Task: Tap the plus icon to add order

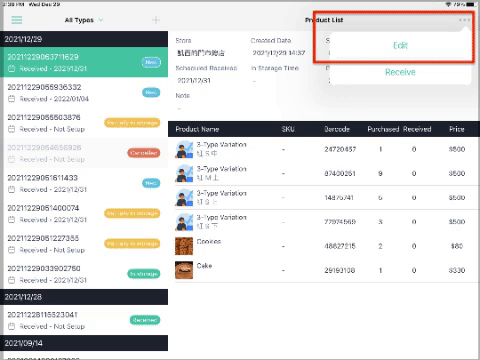Action: pyautogui.click(x=156, y=20)
